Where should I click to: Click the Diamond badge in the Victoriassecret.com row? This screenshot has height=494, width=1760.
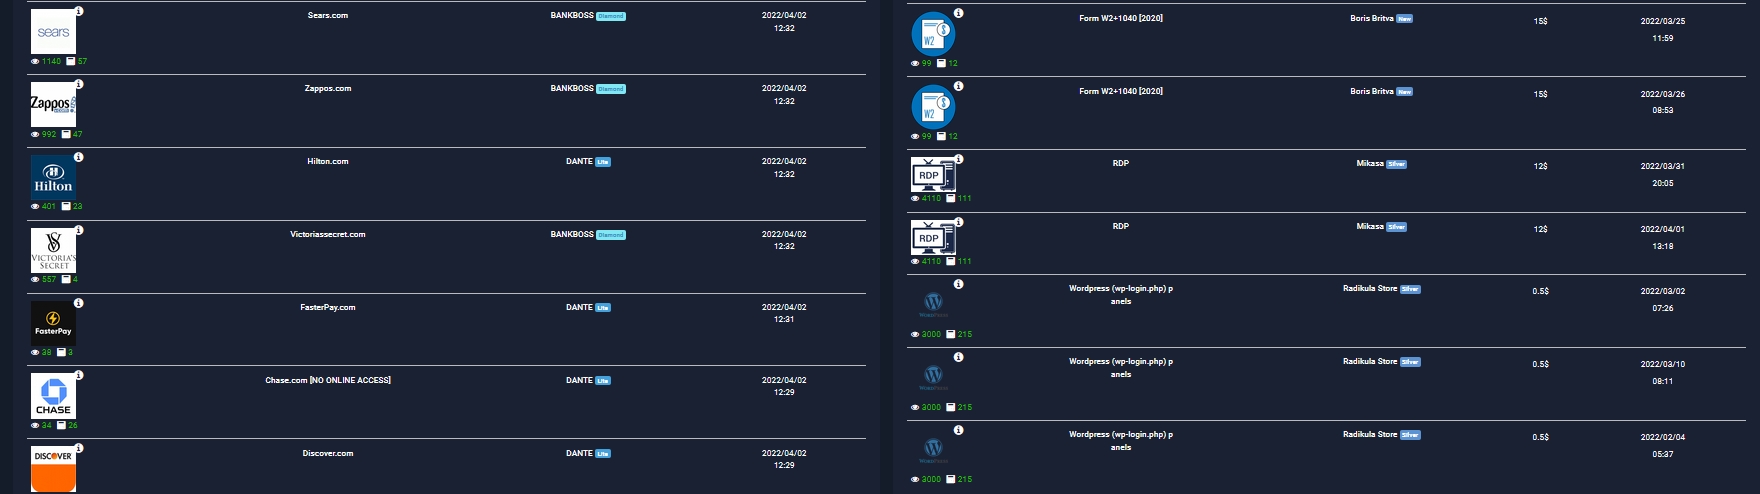tap(611, 235)
